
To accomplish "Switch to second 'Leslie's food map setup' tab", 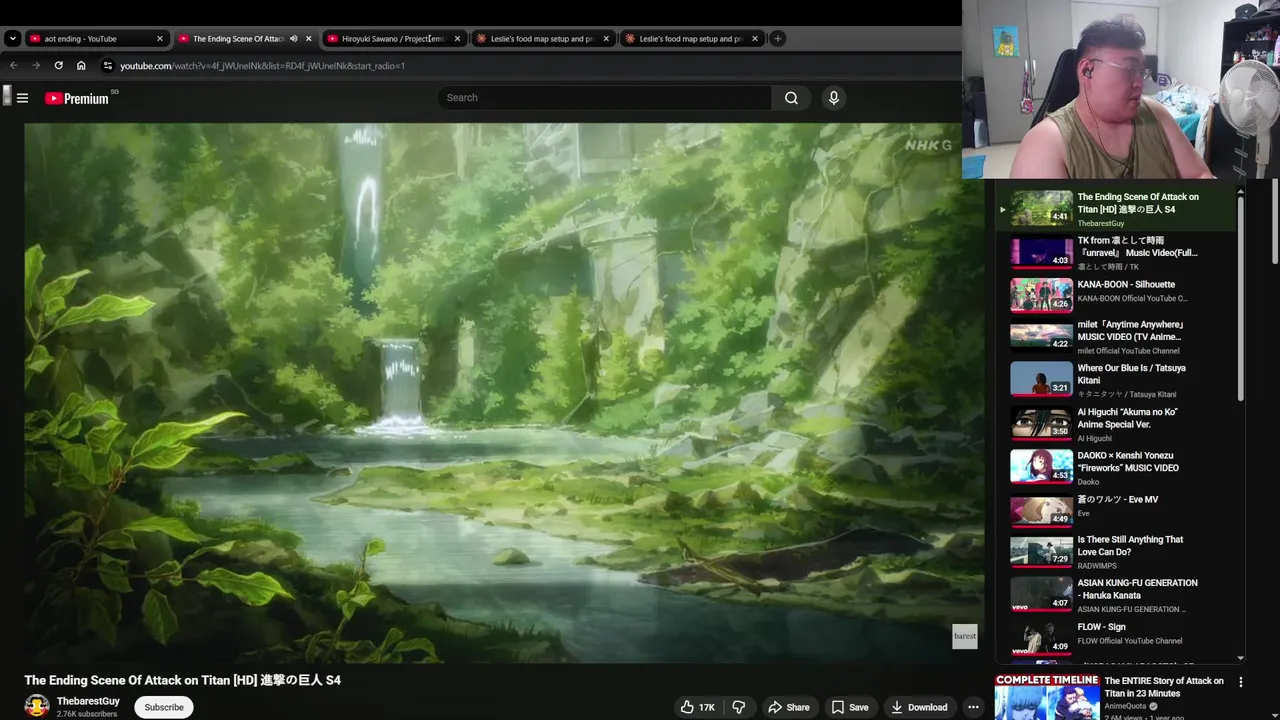I will 690,39.
